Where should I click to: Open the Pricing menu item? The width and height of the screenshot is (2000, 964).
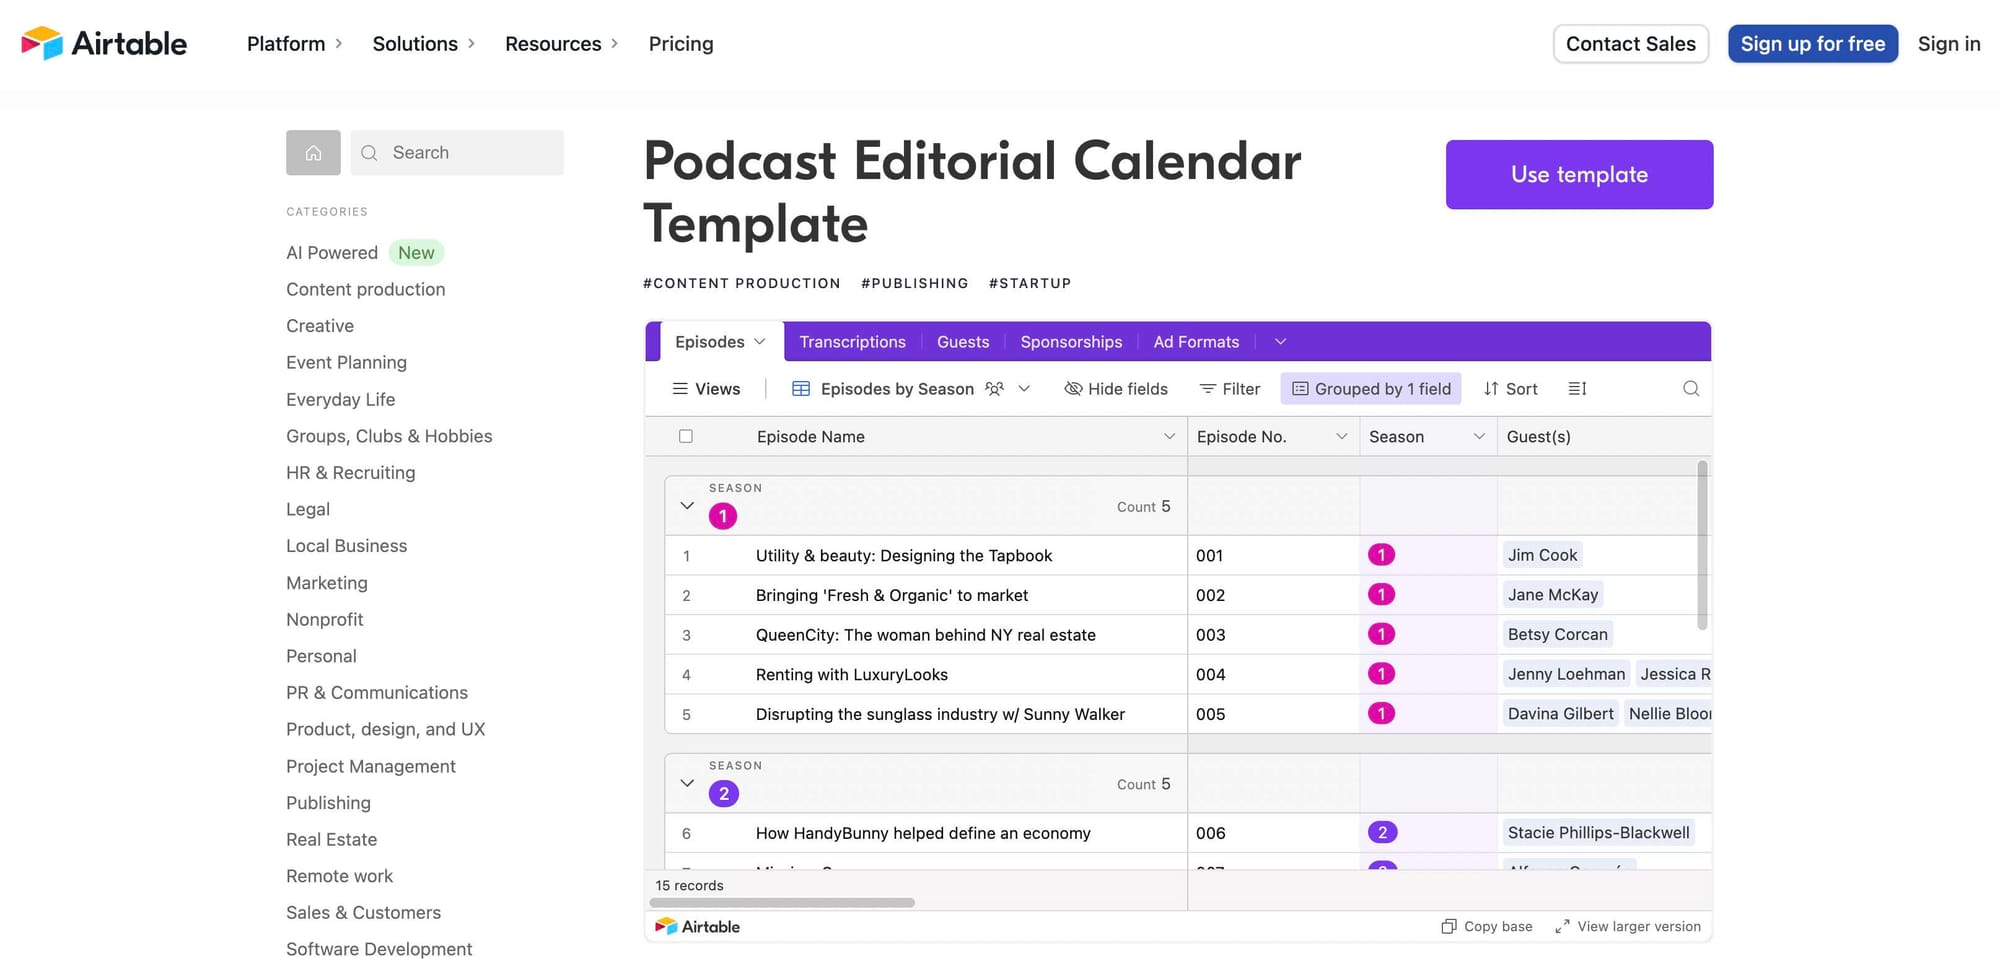click(681, 44)
